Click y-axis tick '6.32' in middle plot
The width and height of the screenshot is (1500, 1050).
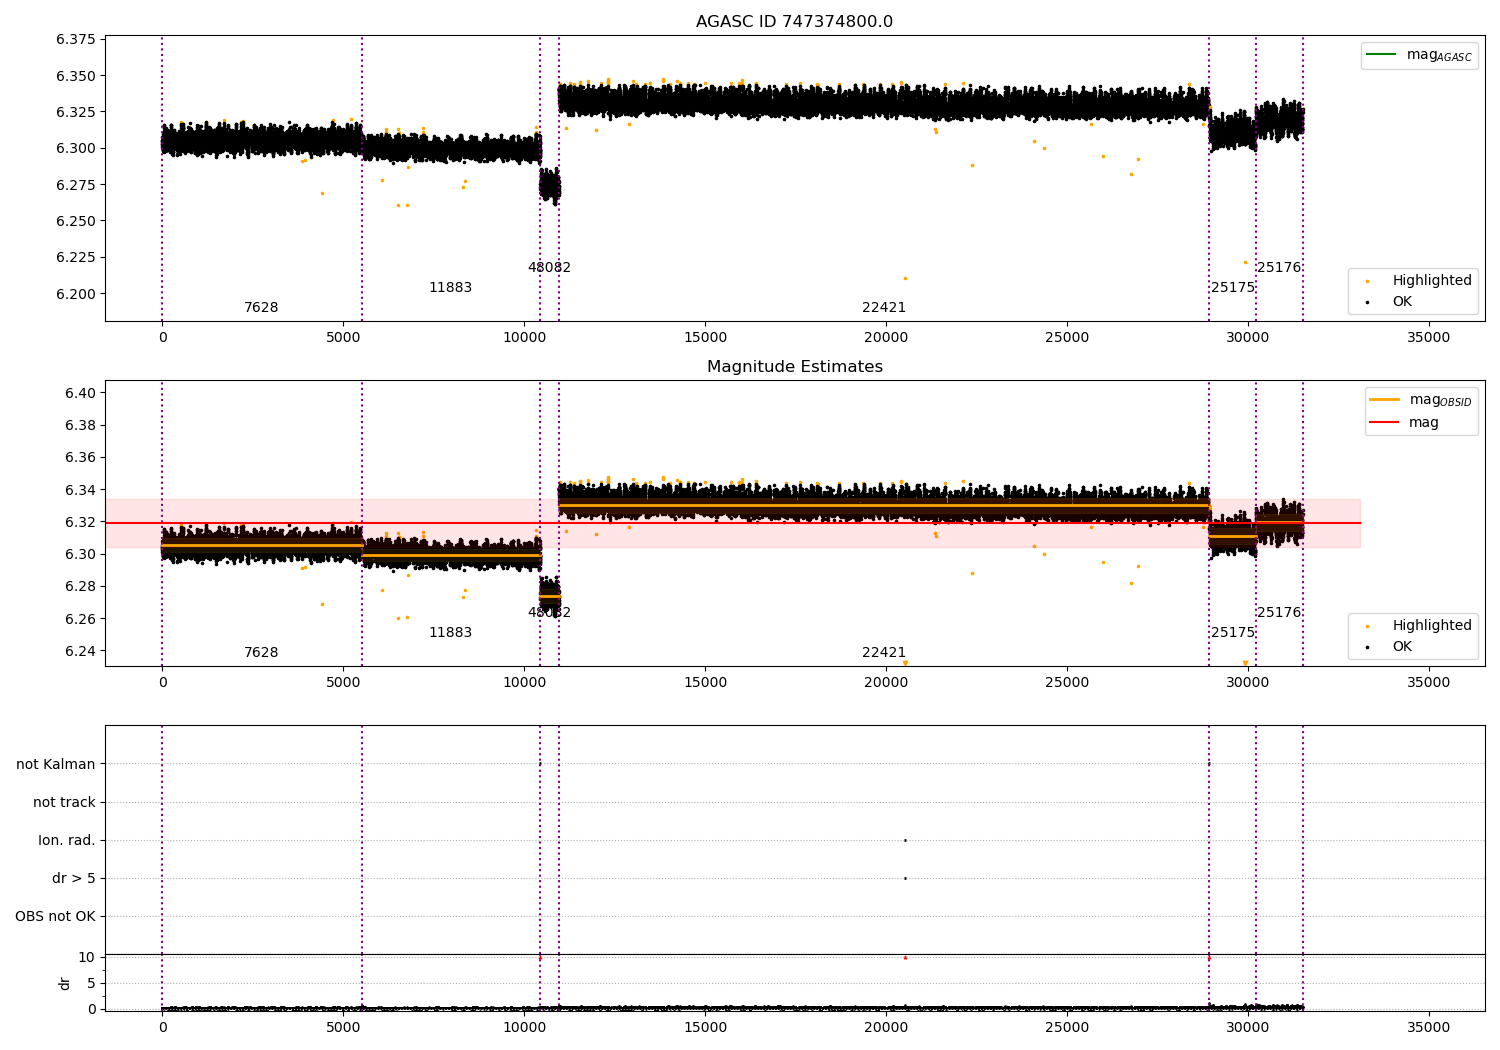coord(80,522)
